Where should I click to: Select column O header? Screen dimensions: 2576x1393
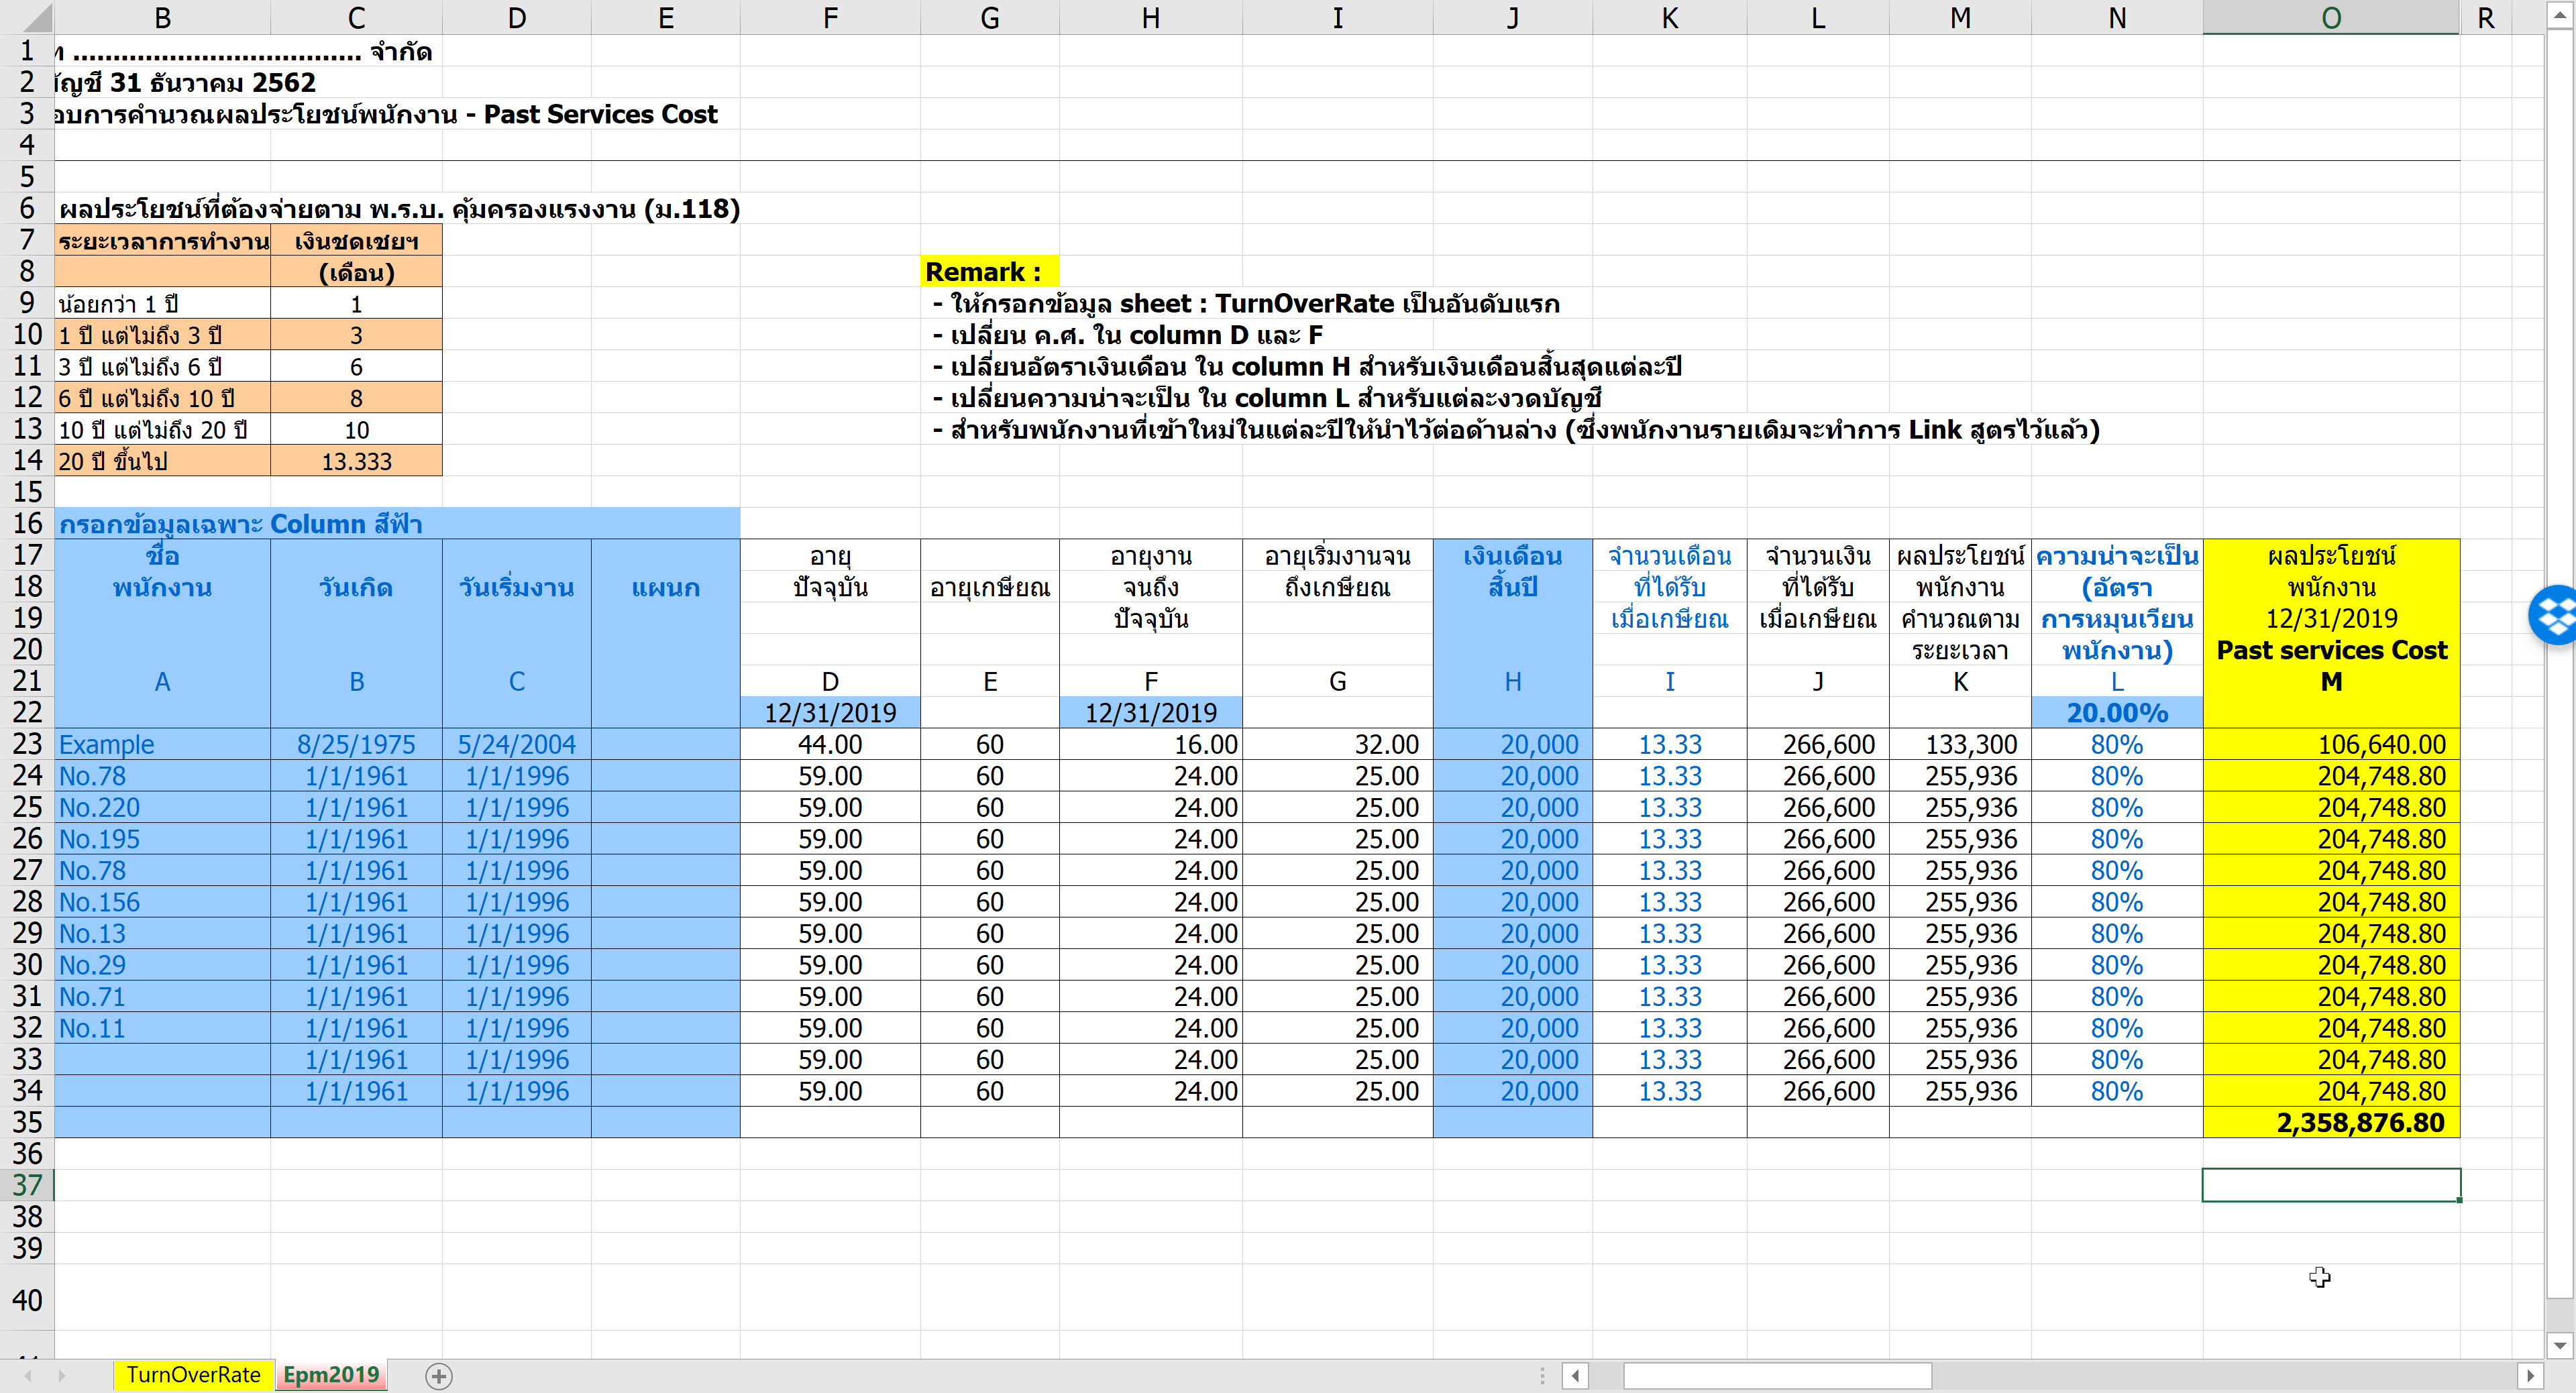pos(2331,17)
